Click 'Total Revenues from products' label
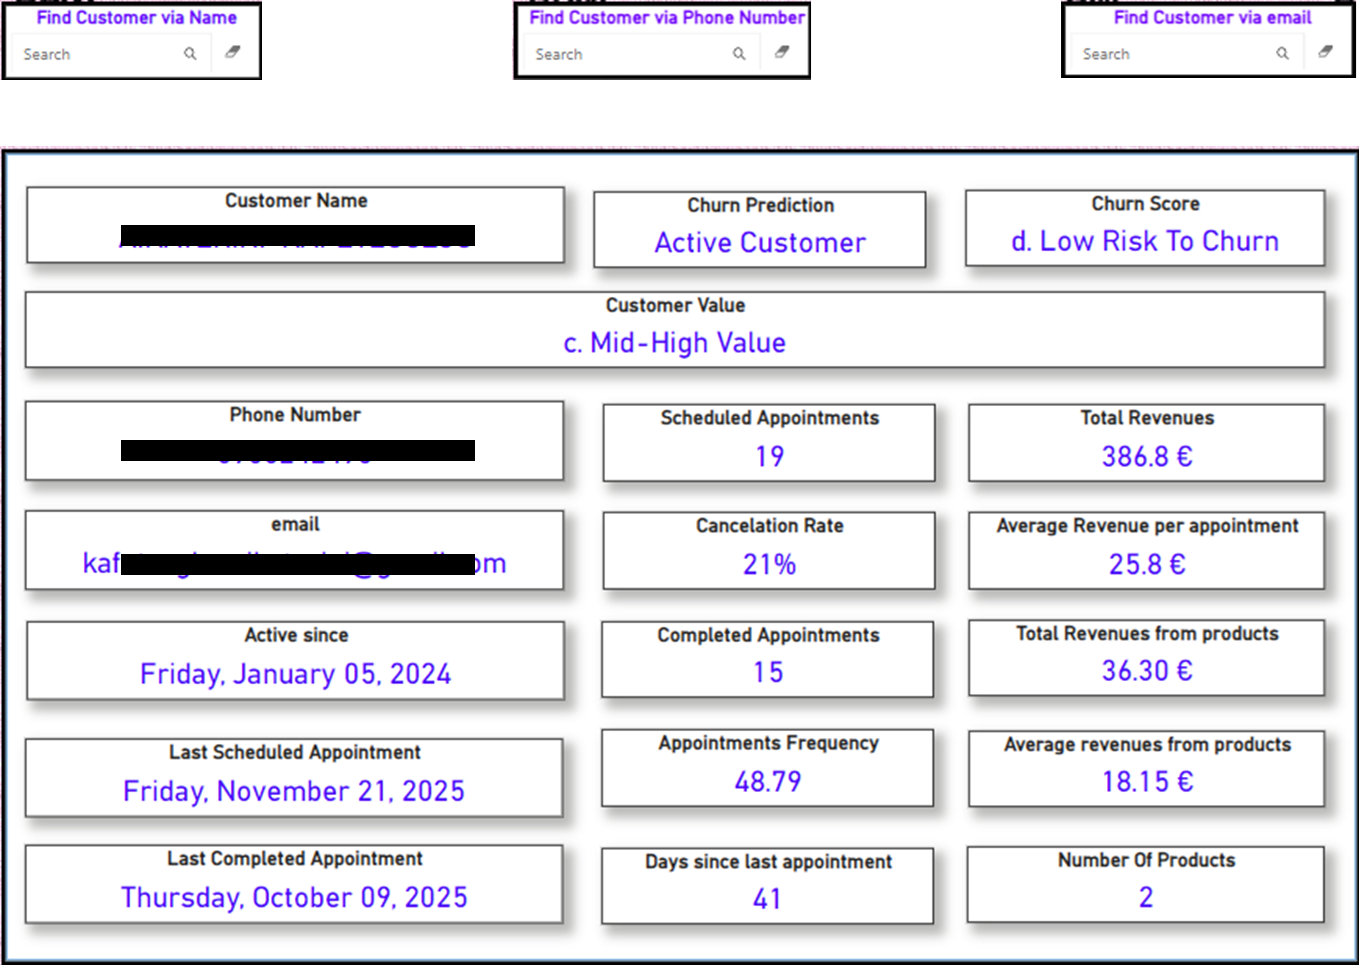 tap(1147, 634)
